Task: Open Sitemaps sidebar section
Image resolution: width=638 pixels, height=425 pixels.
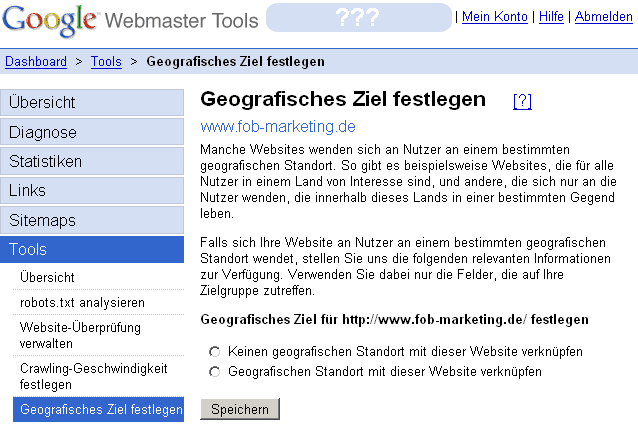Action: point(92,220)
